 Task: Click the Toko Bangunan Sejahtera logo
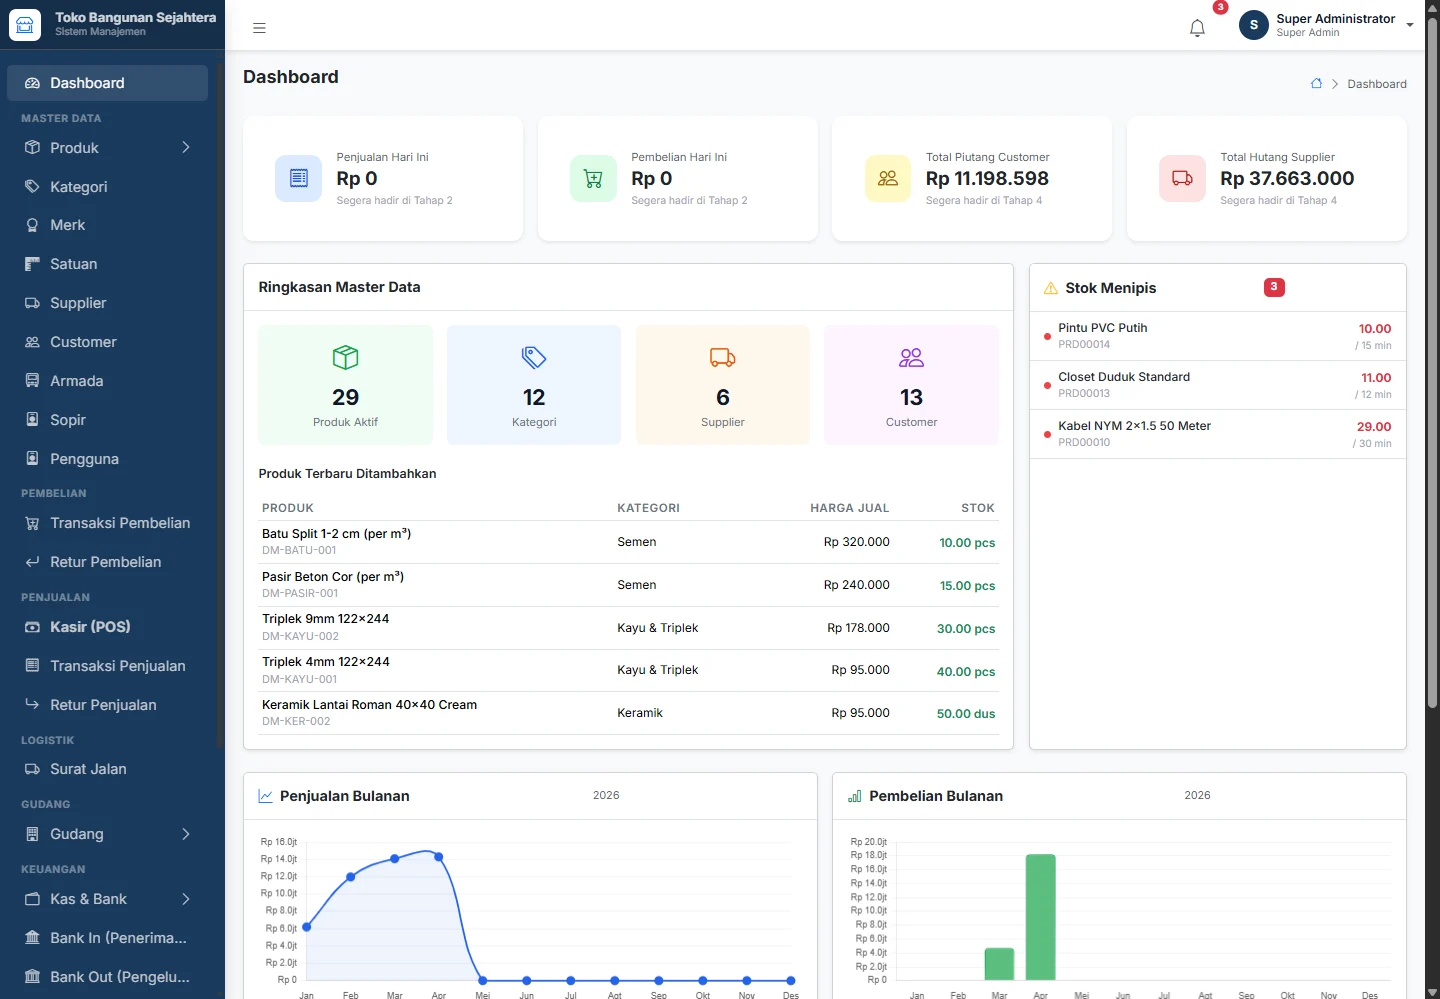pos(25,25)
